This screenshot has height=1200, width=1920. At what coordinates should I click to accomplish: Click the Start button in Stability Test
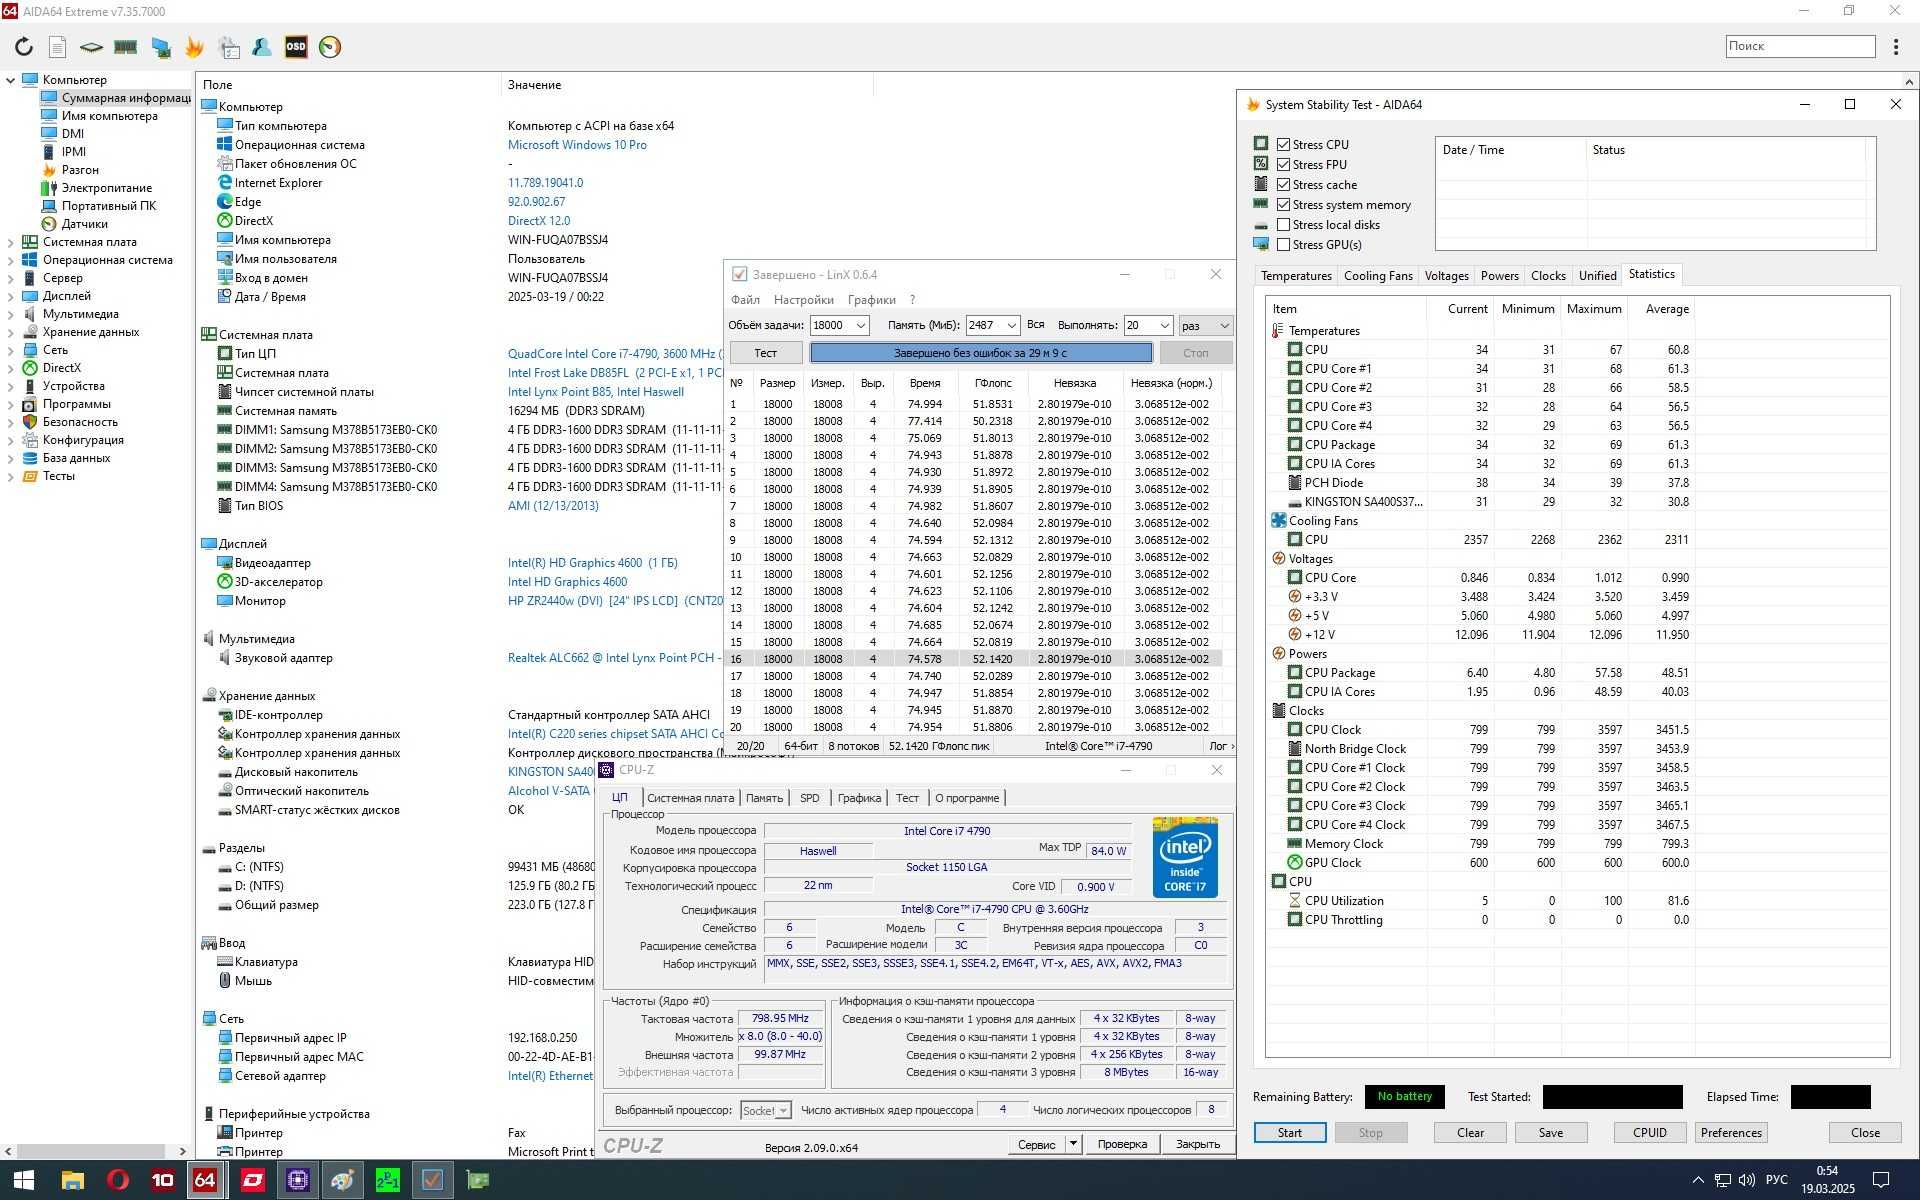click(x=1290, y=1133)
